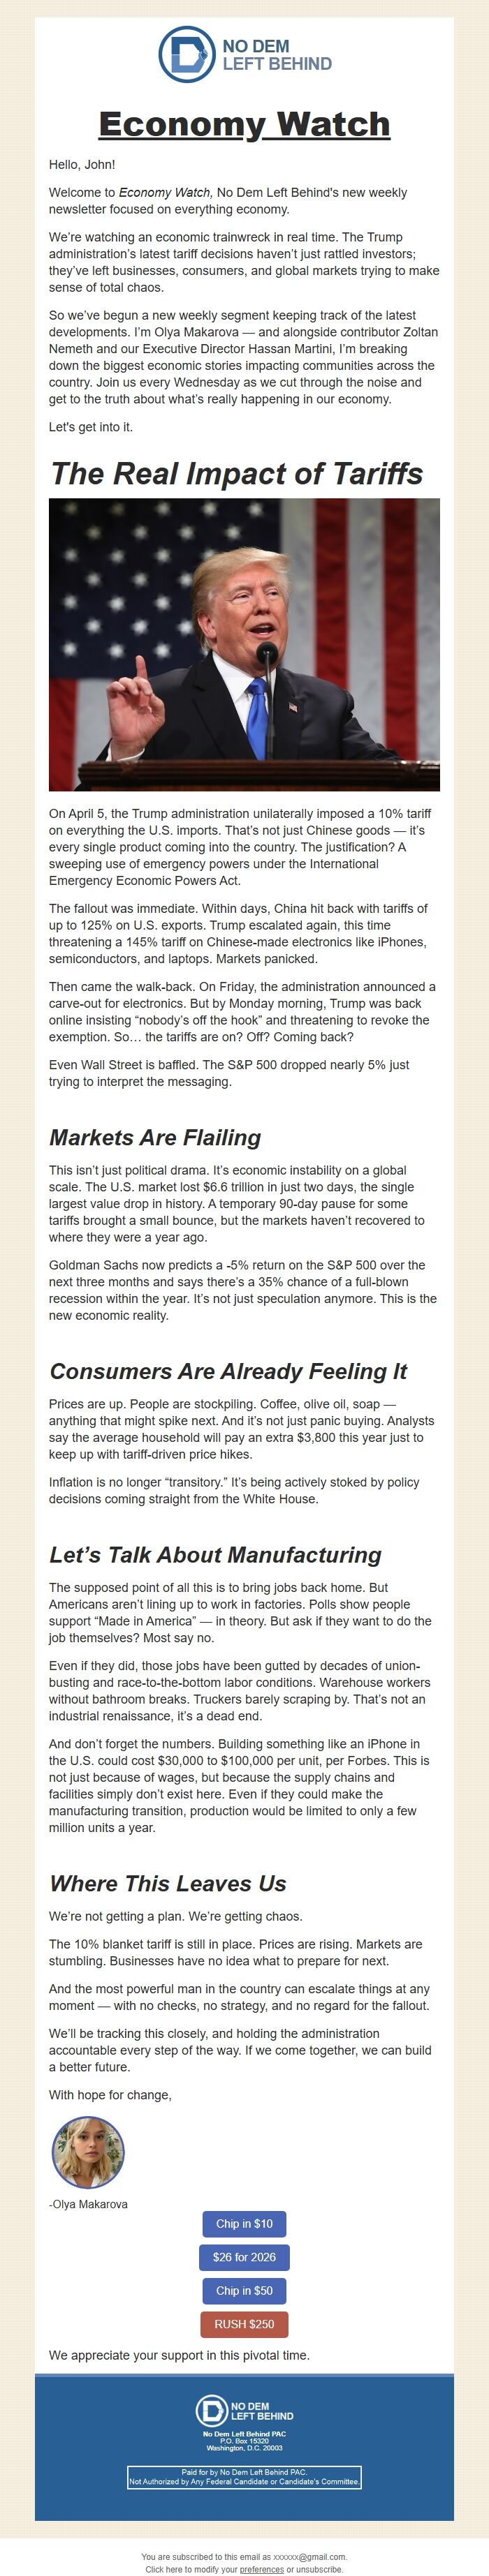Click the red RUSH $250 button

click(x=244, y=2323)
